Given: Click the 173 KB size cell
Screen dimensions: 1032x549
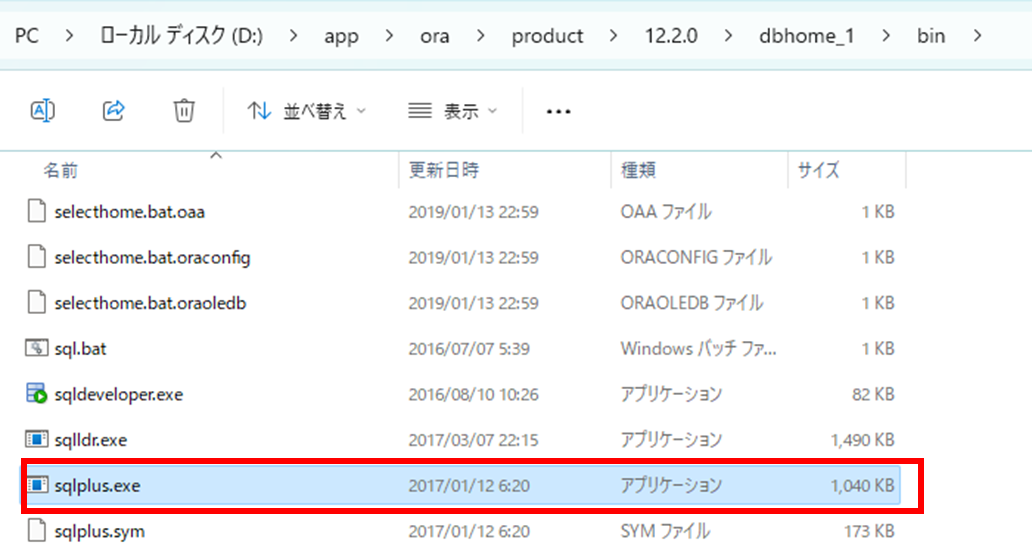Looking at the screenshot, I should (869, 531).
